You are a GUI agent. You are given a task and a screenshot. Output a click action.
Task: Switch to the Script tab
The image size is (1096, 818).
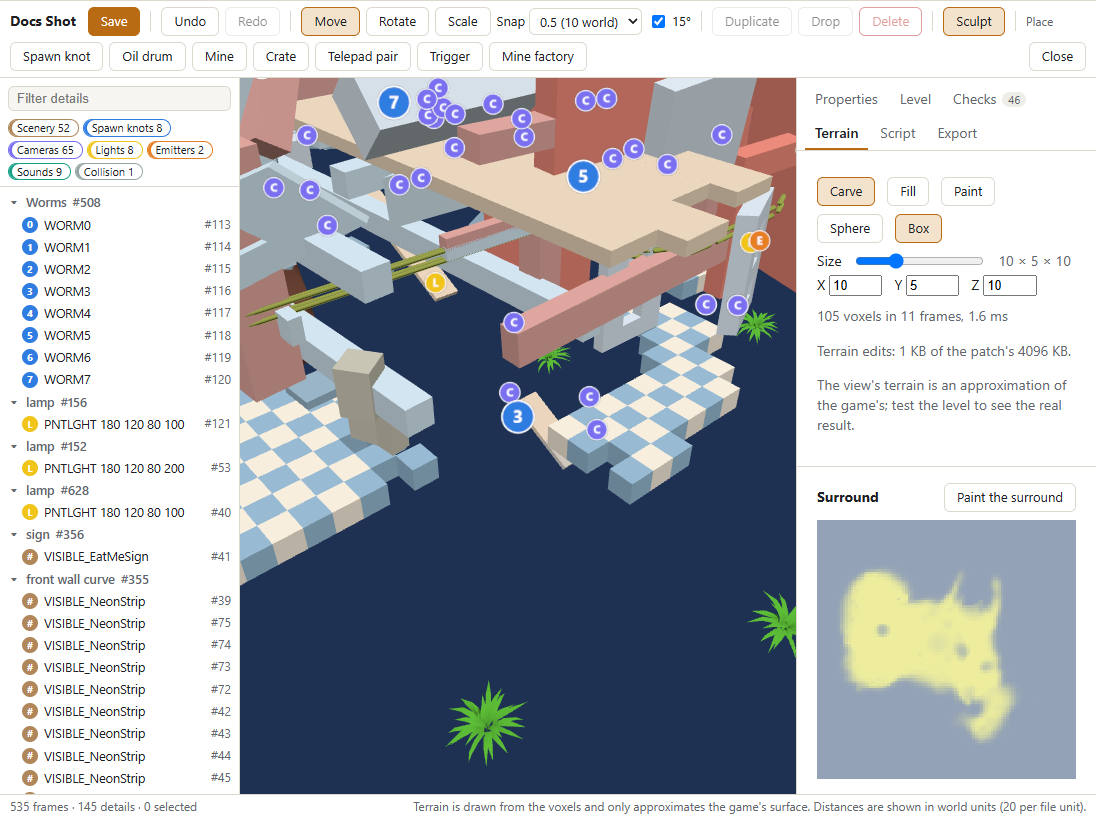(897, 134)
